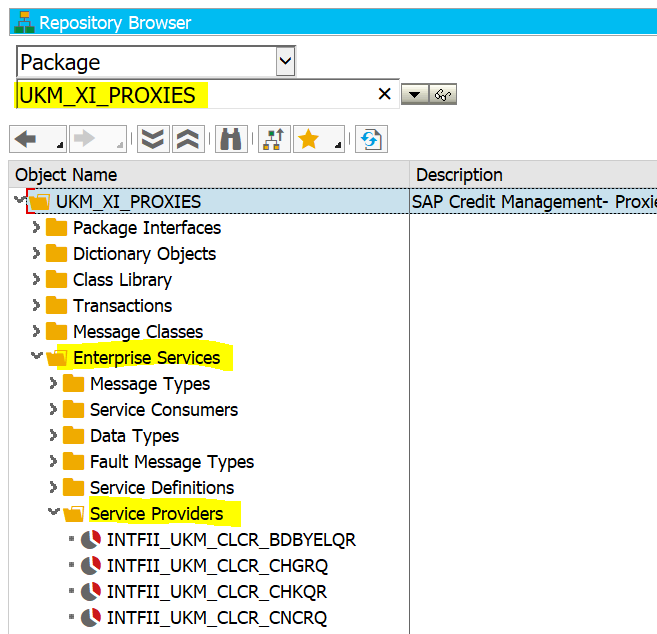Select the Message Types tree node

coord(150,384)
